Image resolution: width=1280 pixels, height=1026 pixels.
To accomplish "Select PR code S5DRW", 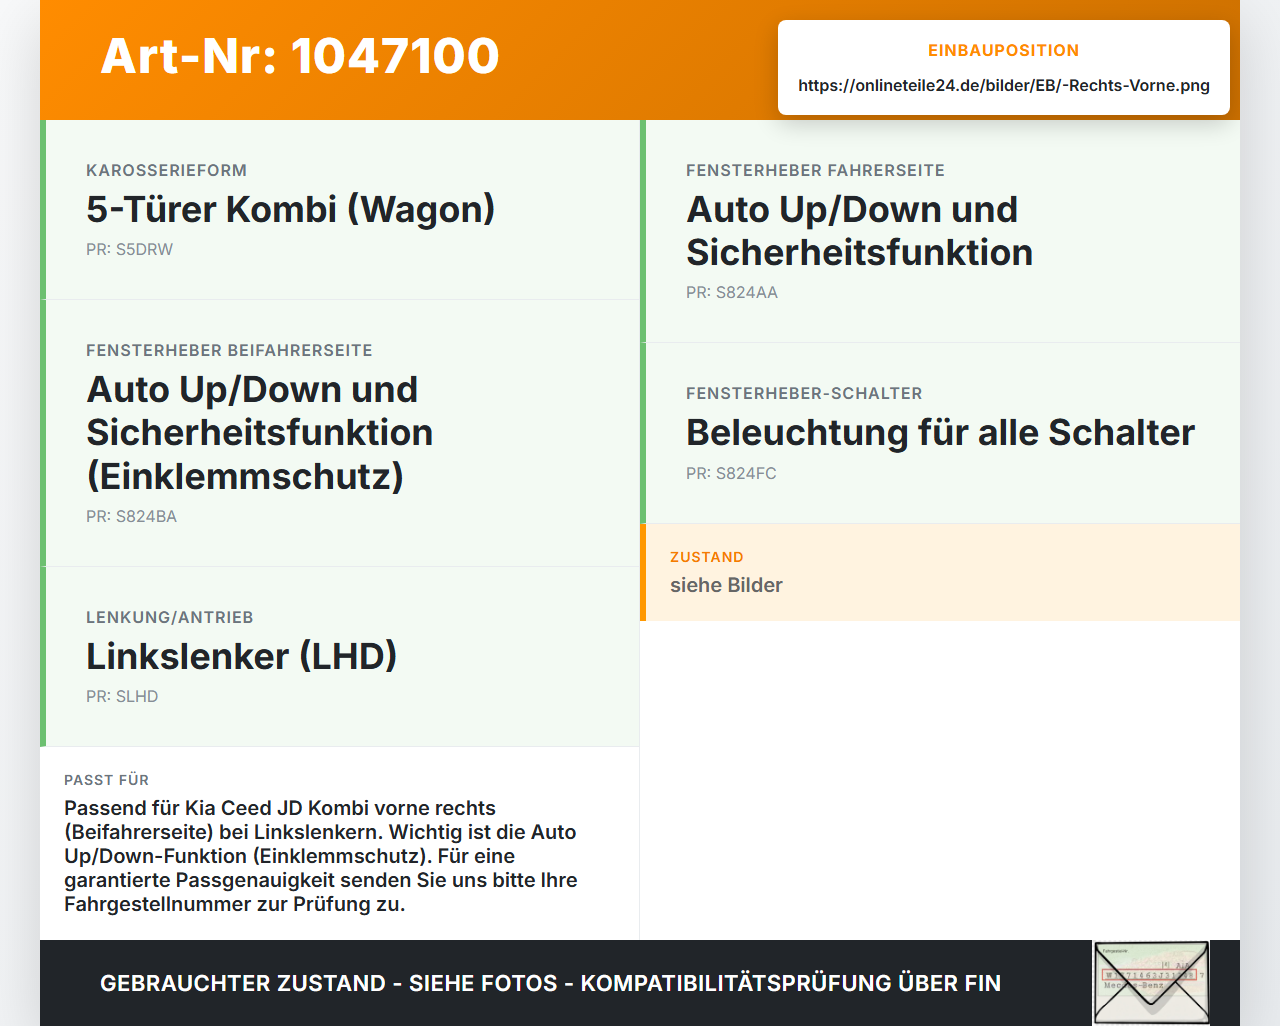I will click(129, 250).
